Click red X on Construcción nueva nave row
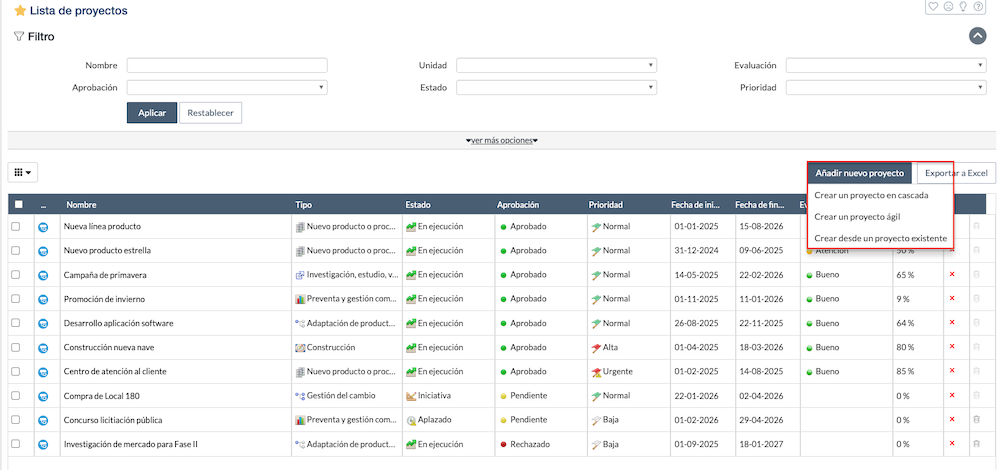1000x470 pixels. [x=952, y=347]
